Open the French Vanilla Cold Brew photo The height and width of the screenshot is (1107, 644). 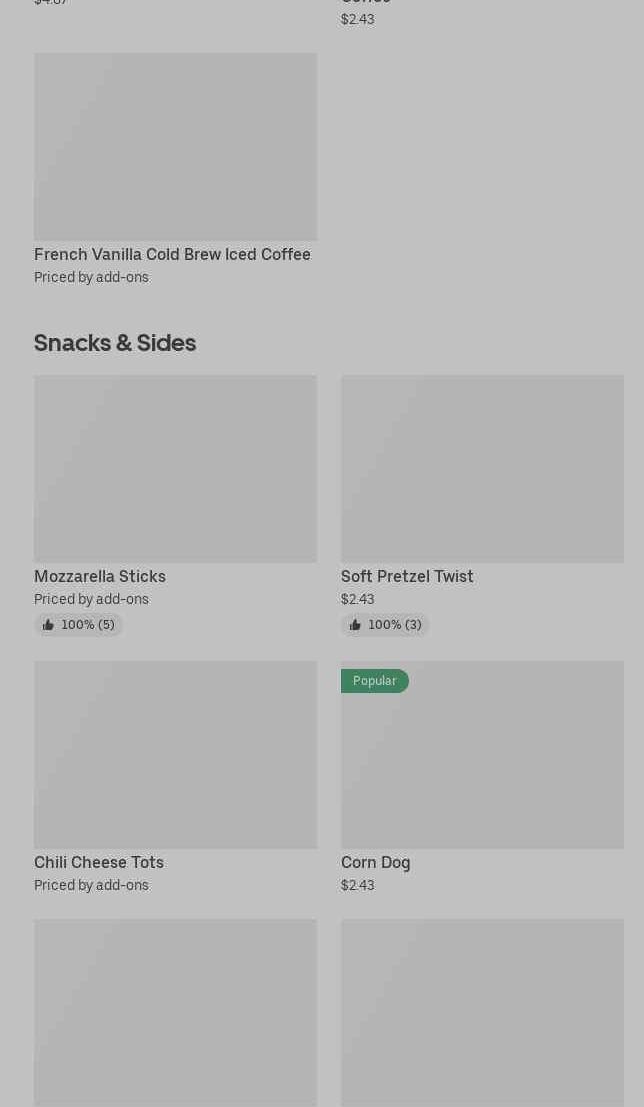click(x=175, y=146)
